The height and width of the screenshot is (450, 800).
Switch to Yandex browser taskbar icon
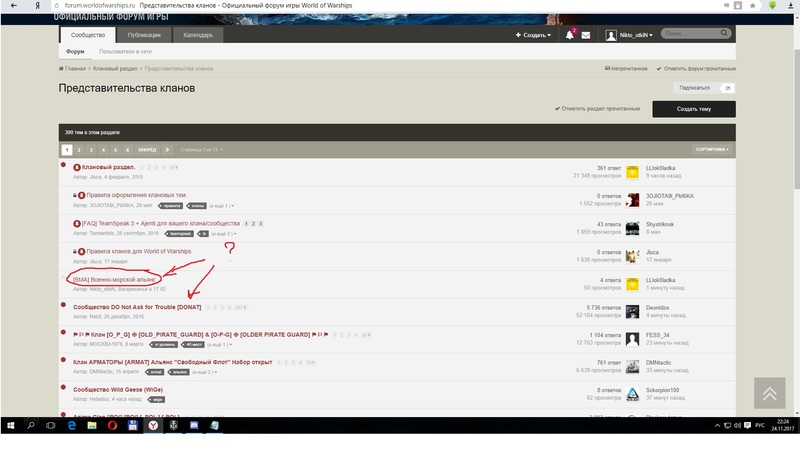(x=153, y=425)
